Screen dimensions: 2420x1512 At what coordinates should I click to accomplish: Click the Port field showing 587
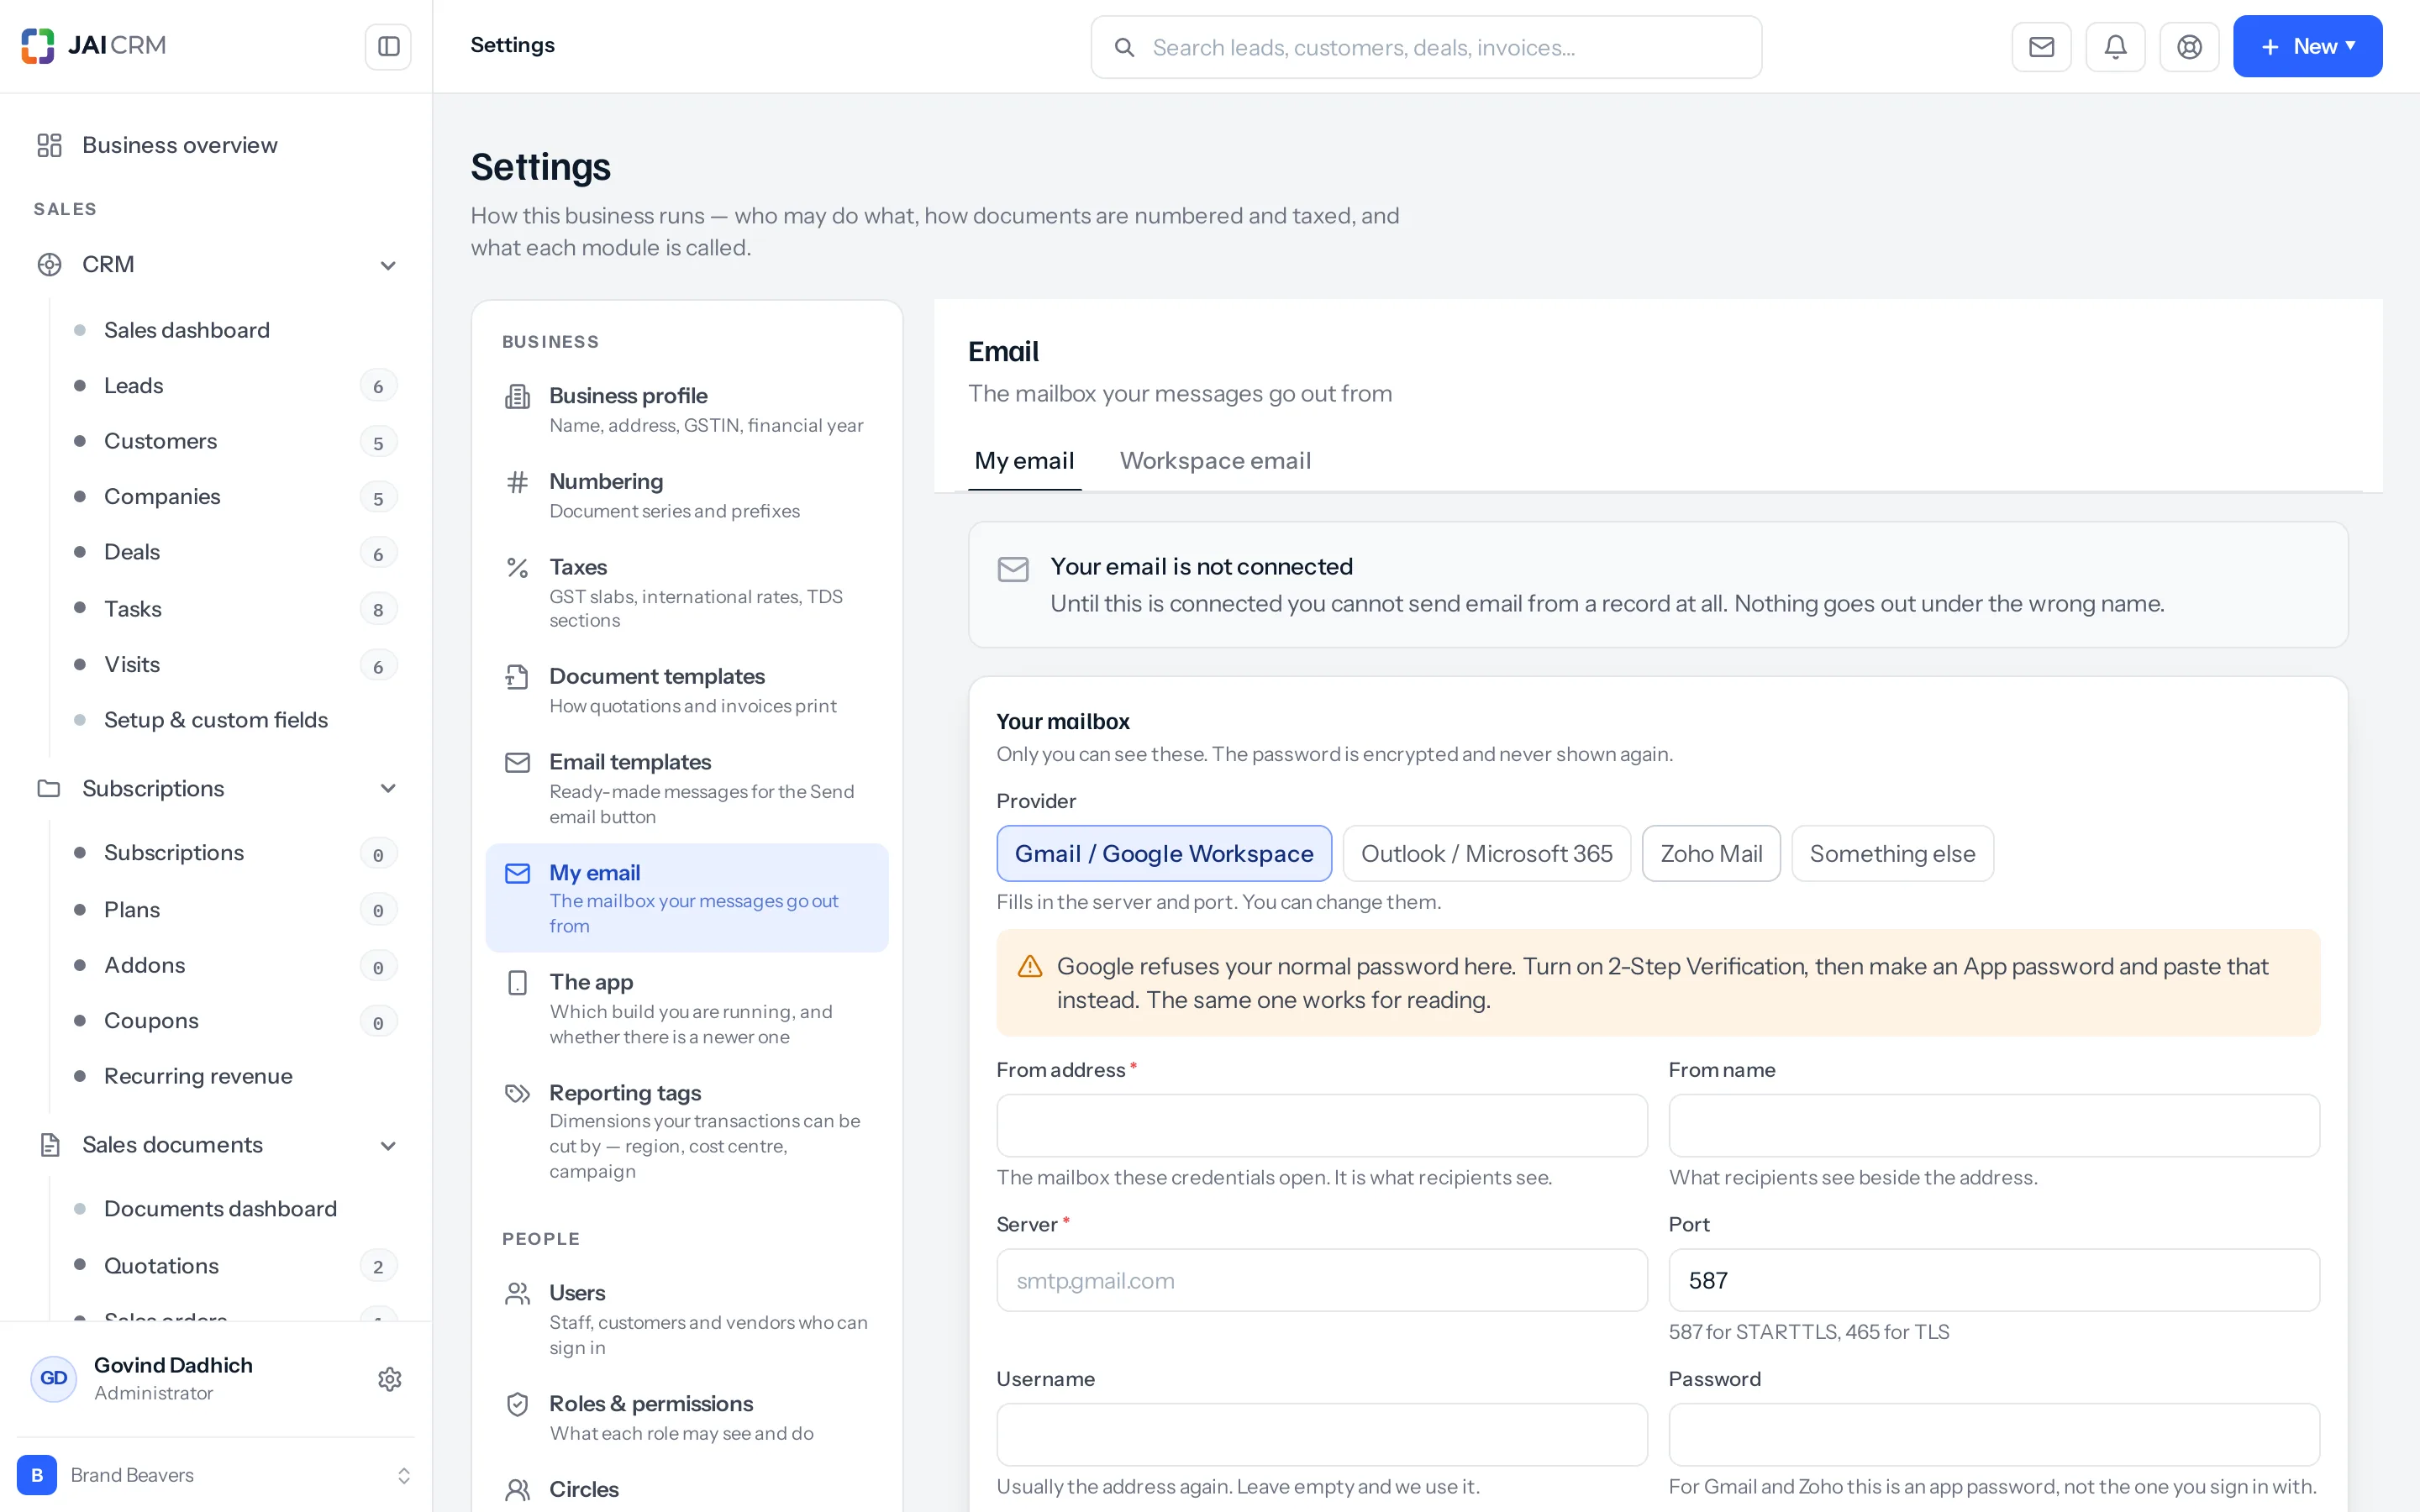(1994, 1280)
